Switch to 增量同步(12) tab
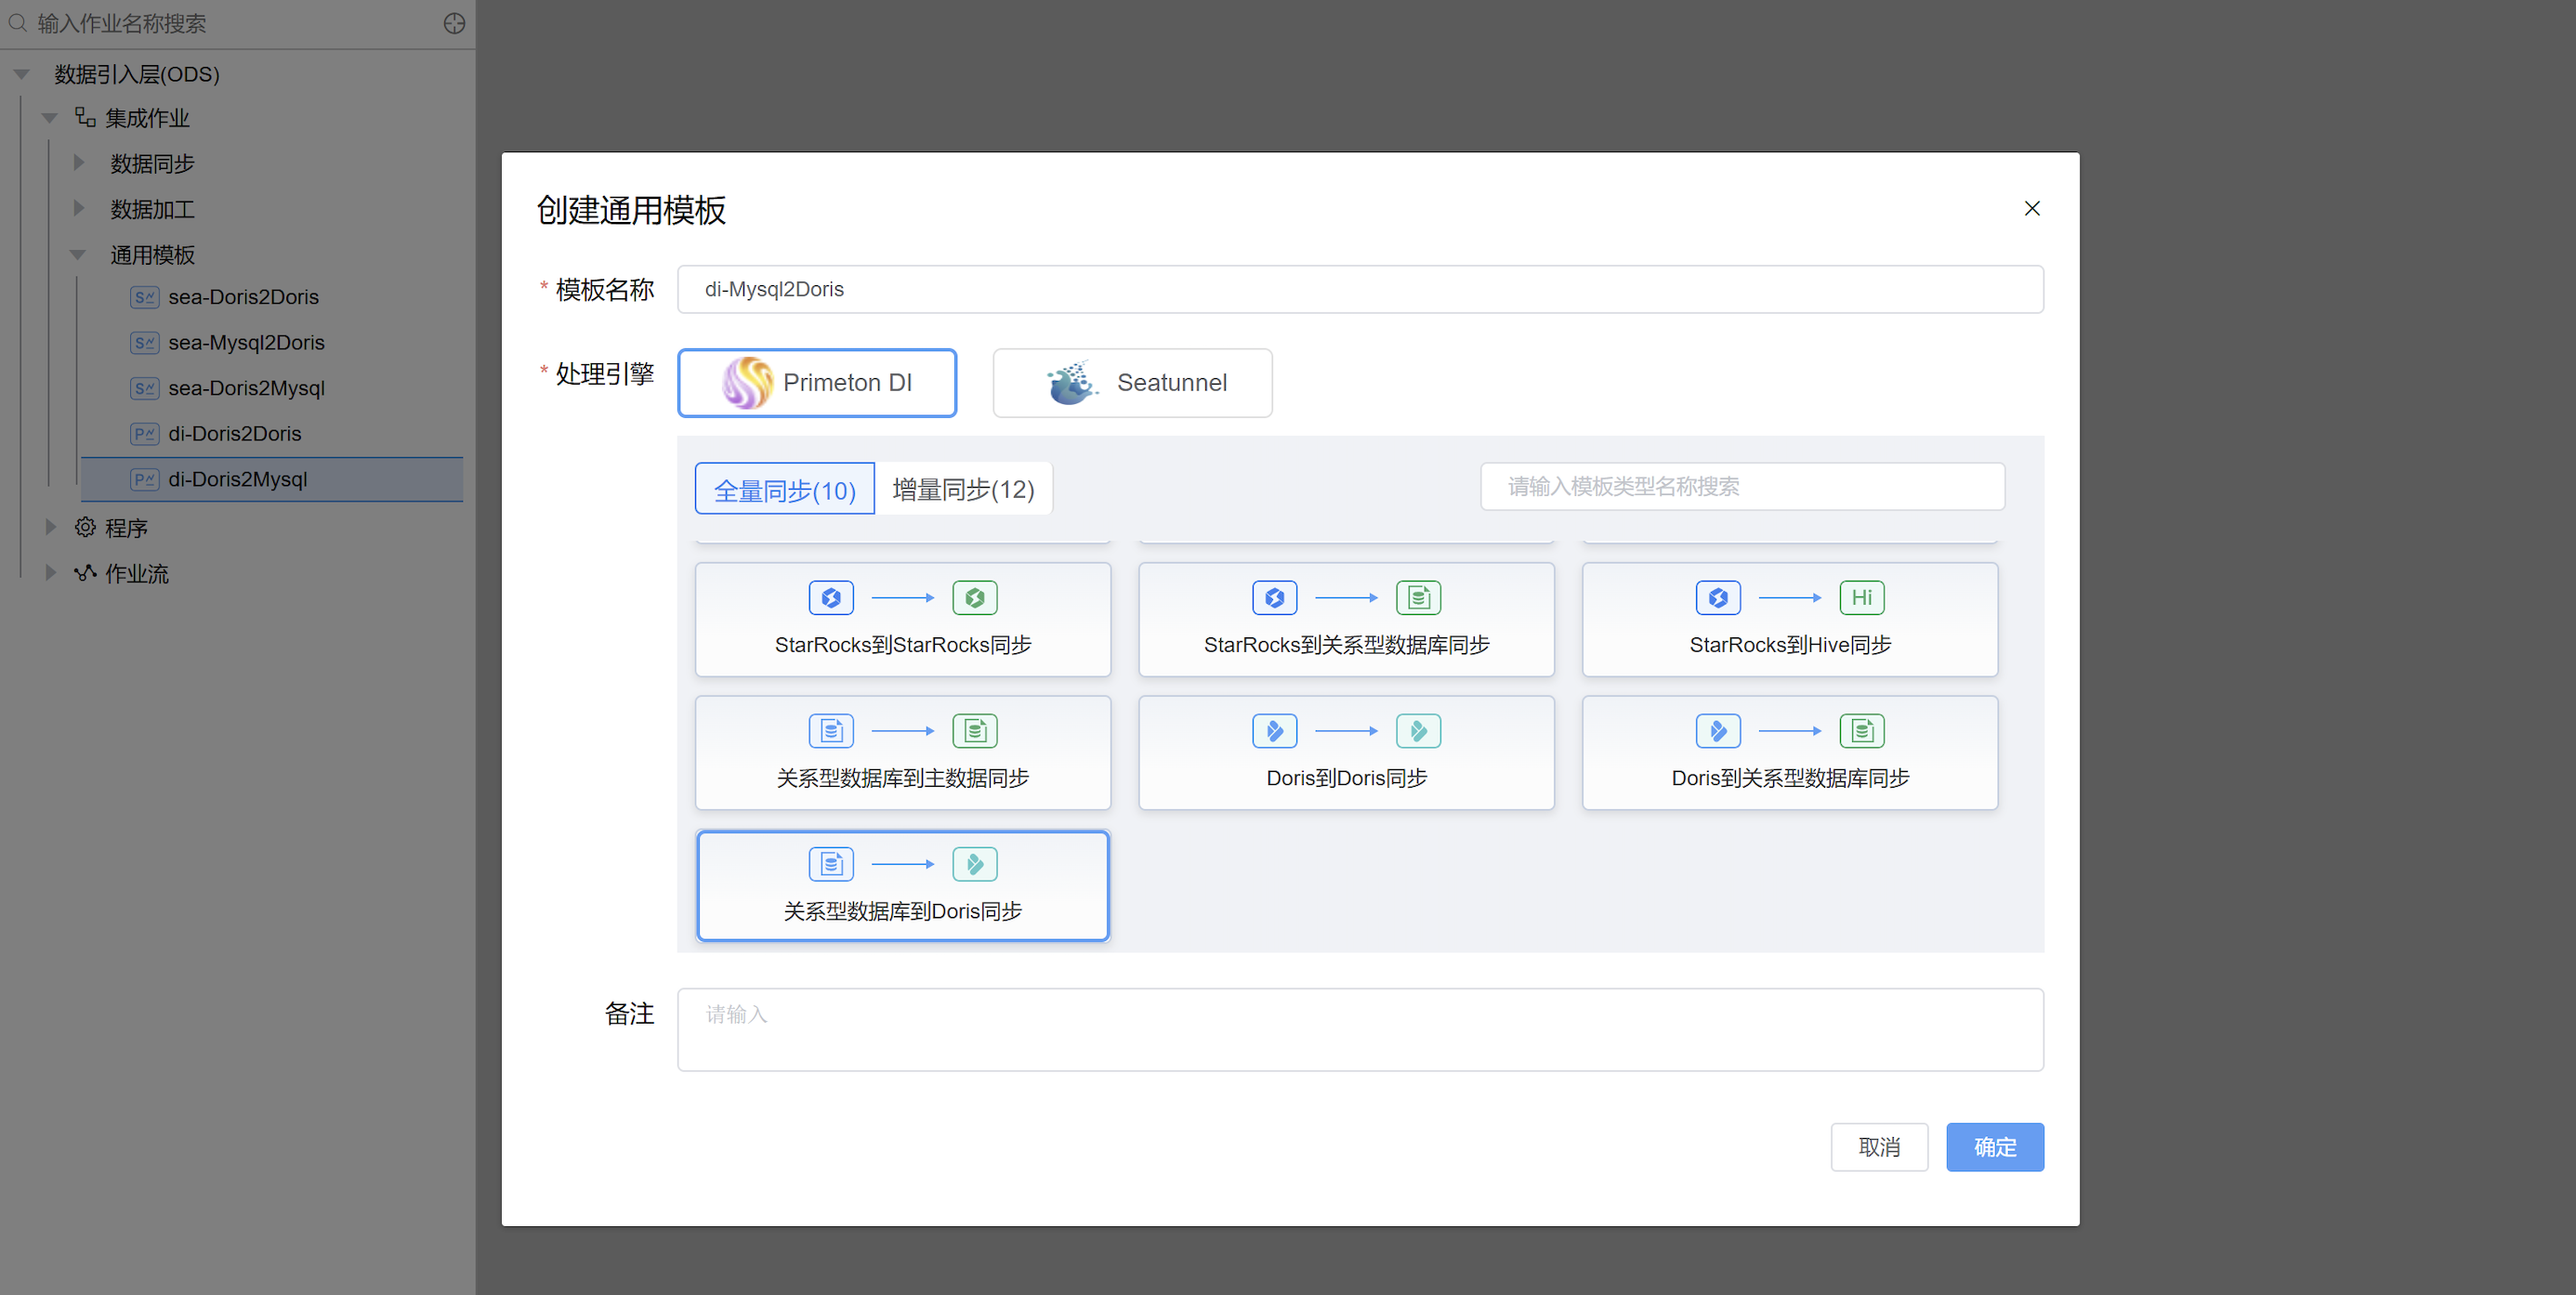Viewport: 2576px width, 1295px height. pyautogui.click(x=963, y=489)
